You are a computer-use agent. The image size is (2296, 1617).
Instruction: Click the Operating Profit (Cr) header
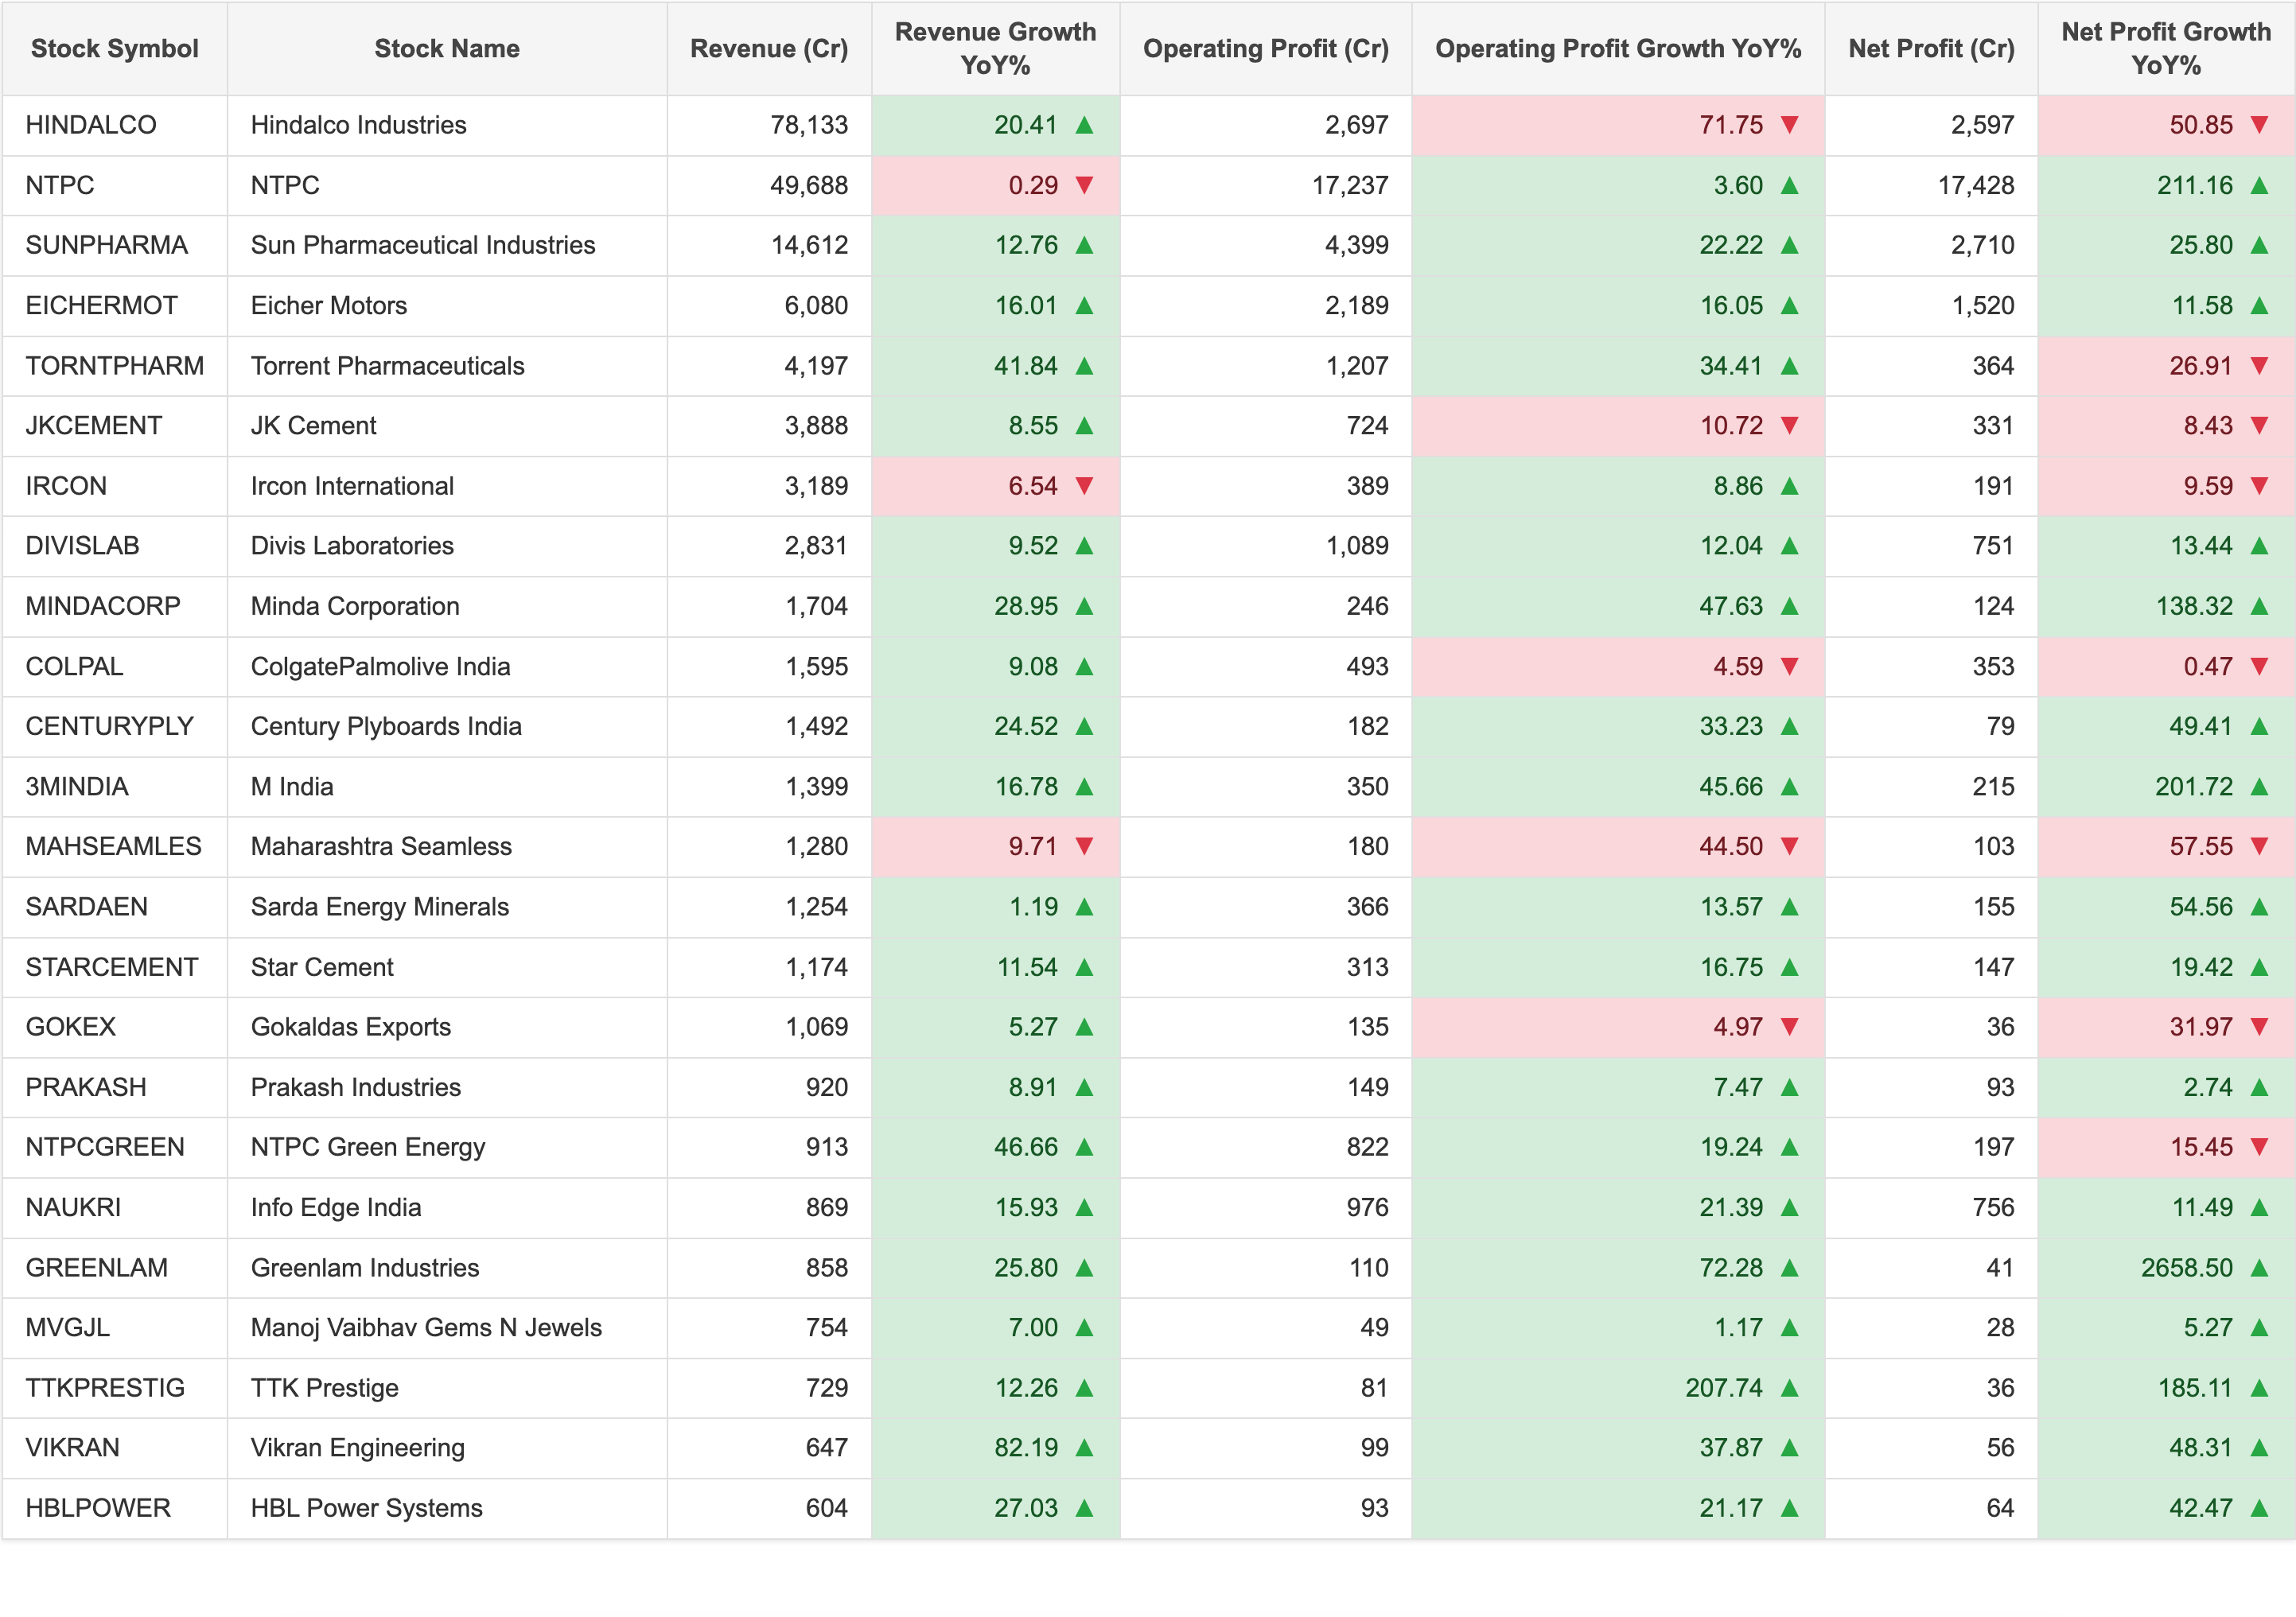coord(1266,48)
